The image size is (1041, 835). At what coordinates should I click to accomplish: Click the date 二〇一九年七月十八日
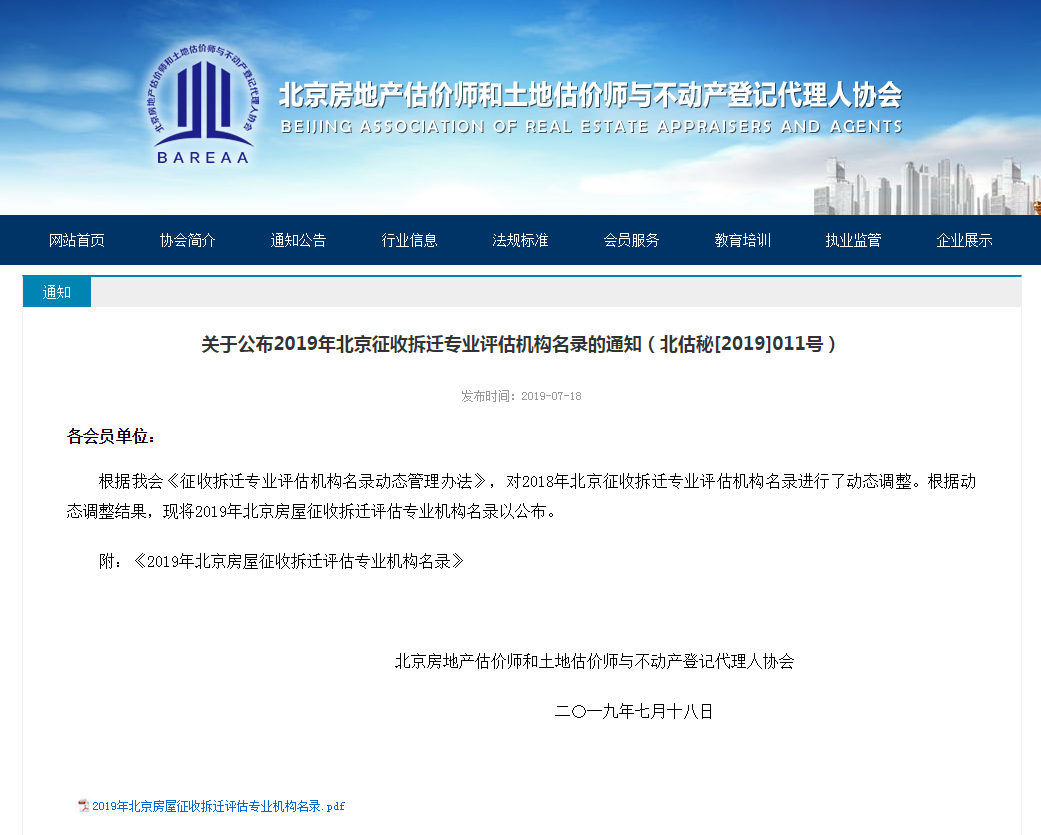(x=634, y=712)
